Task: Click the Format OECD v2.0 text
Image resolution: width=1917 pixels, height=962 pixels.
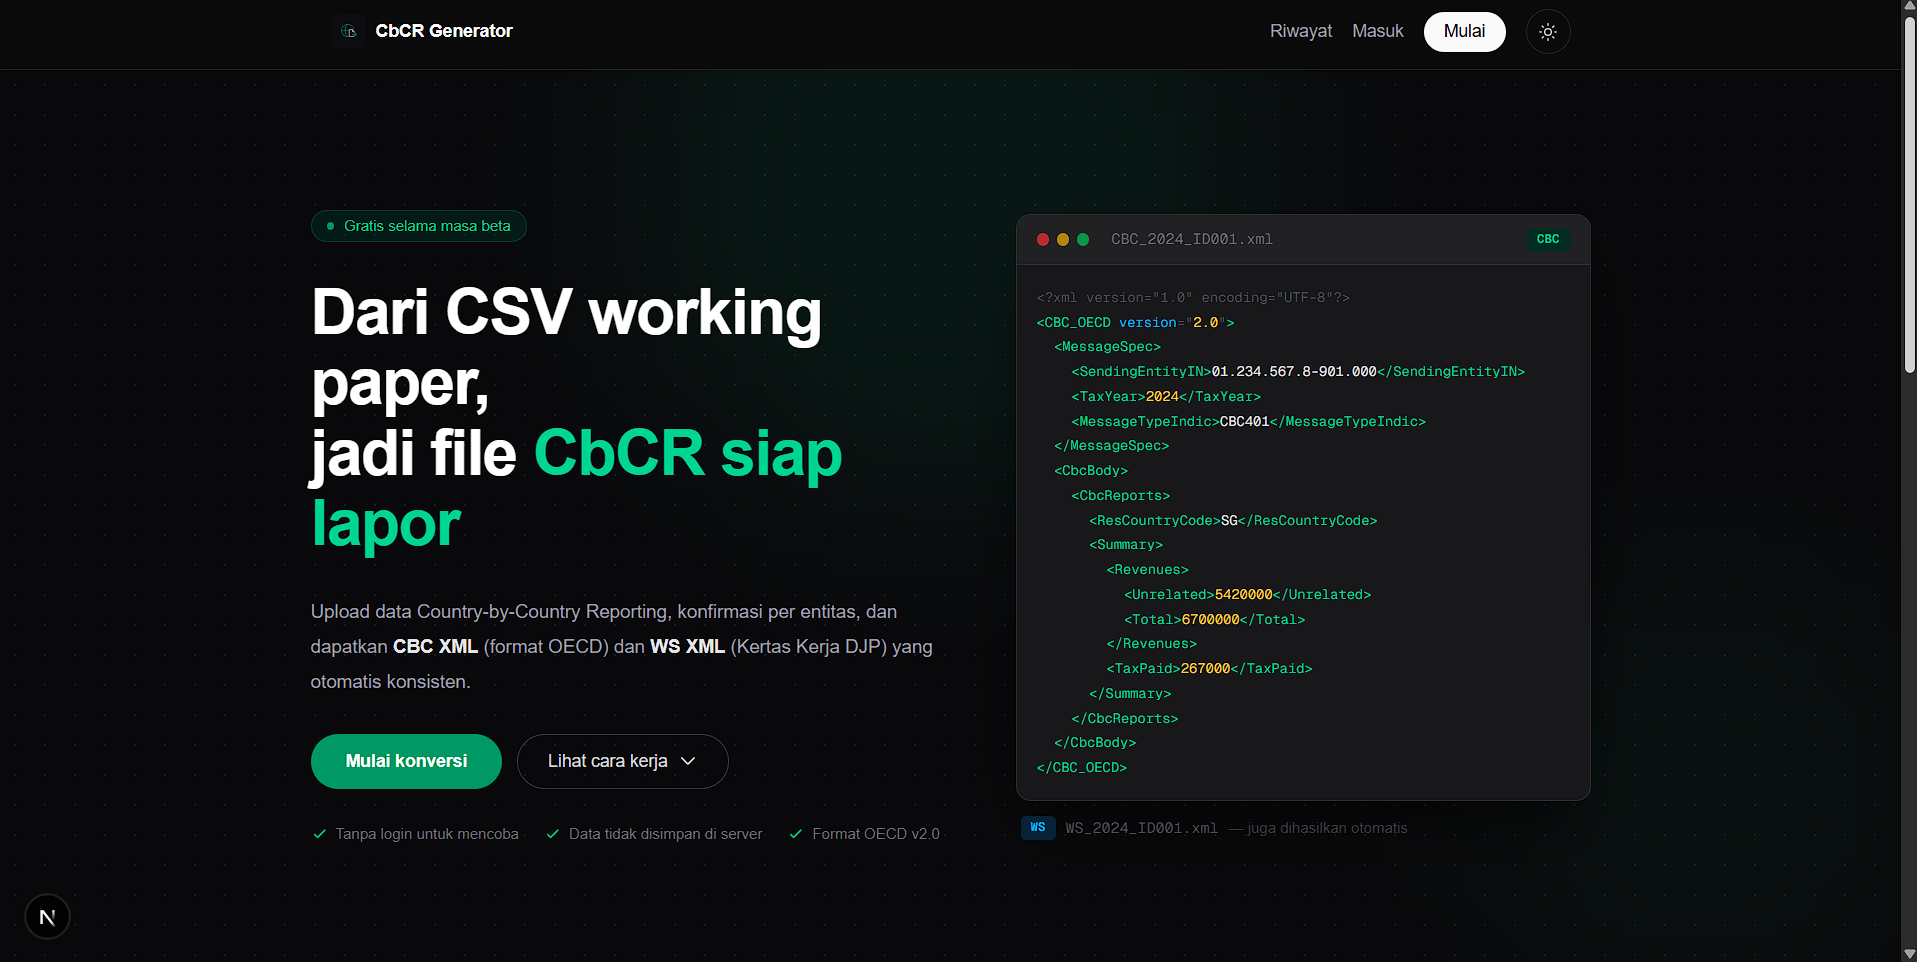Action: point(876,834)
